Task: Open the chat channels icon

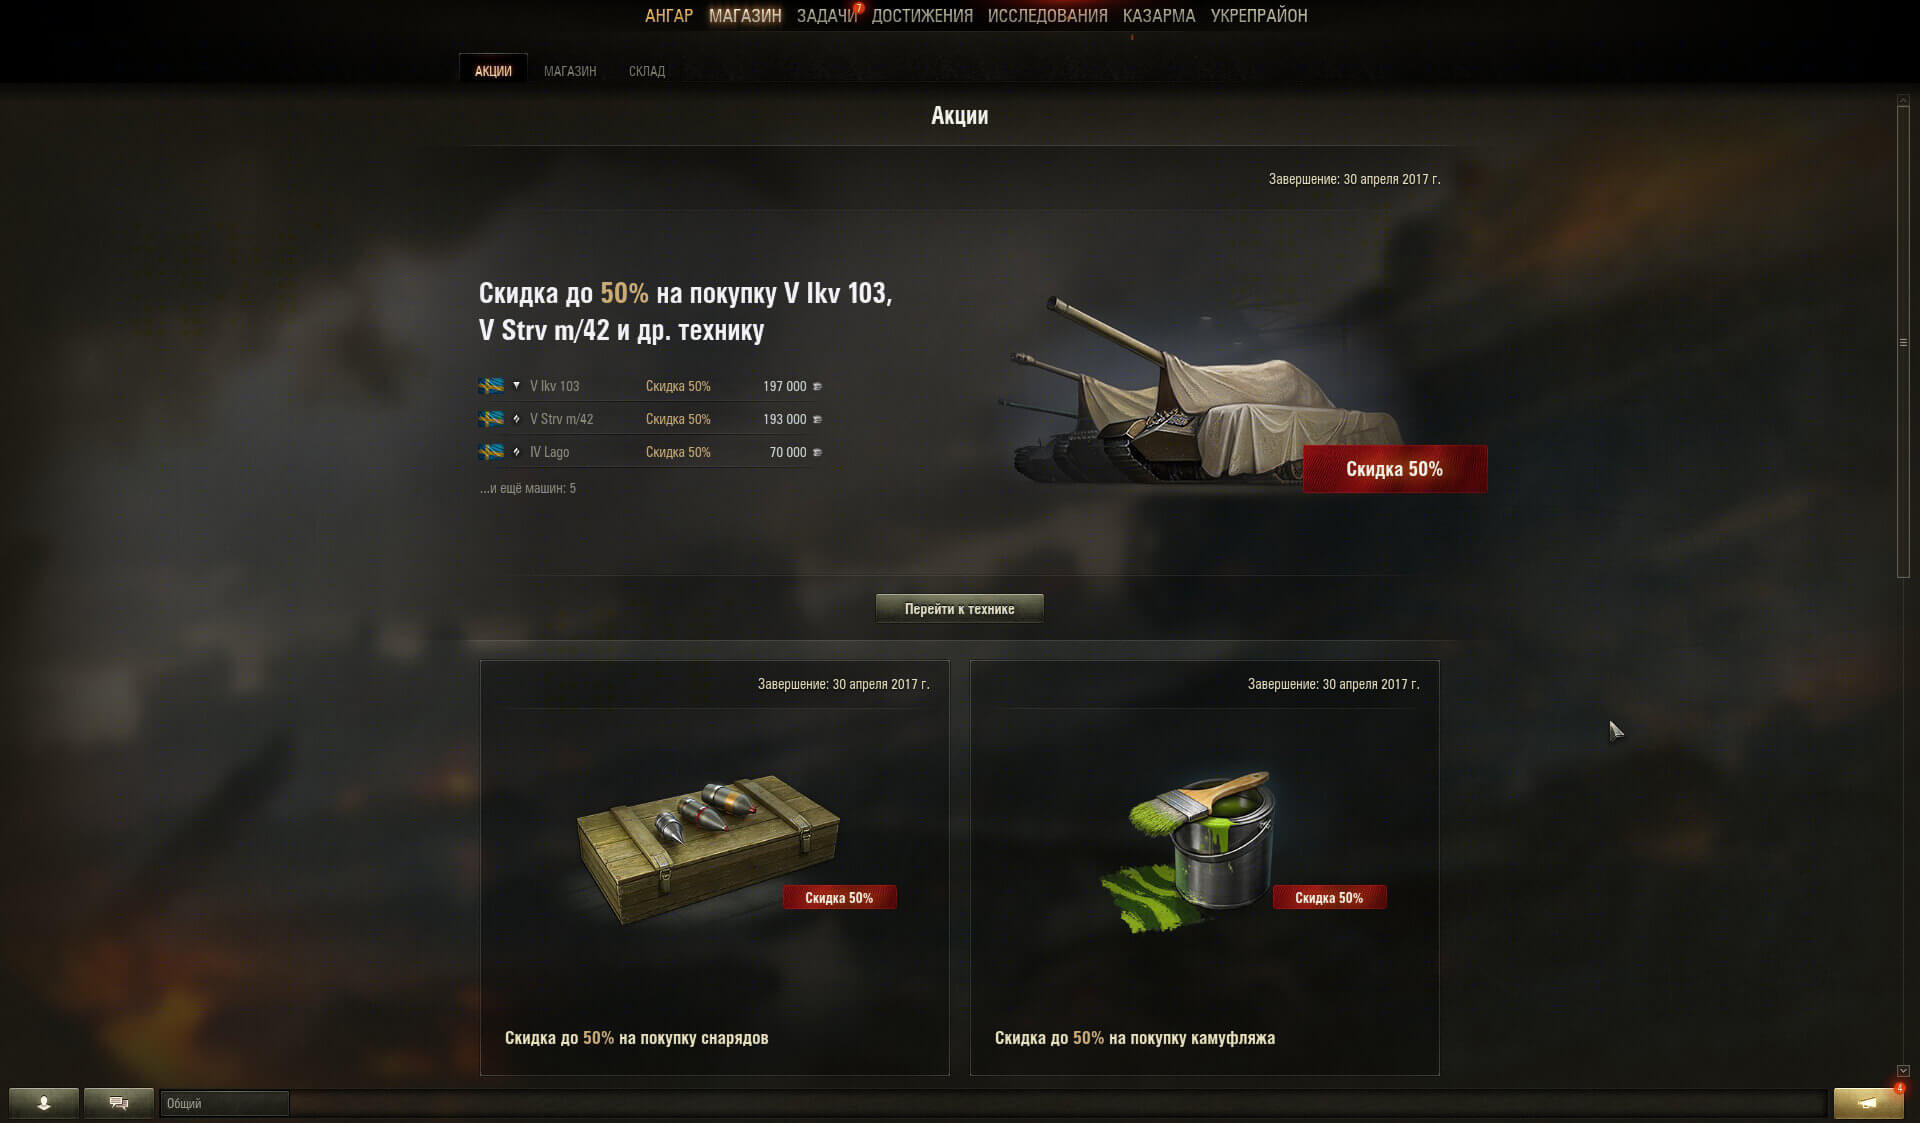Action: click(118, 1103)
